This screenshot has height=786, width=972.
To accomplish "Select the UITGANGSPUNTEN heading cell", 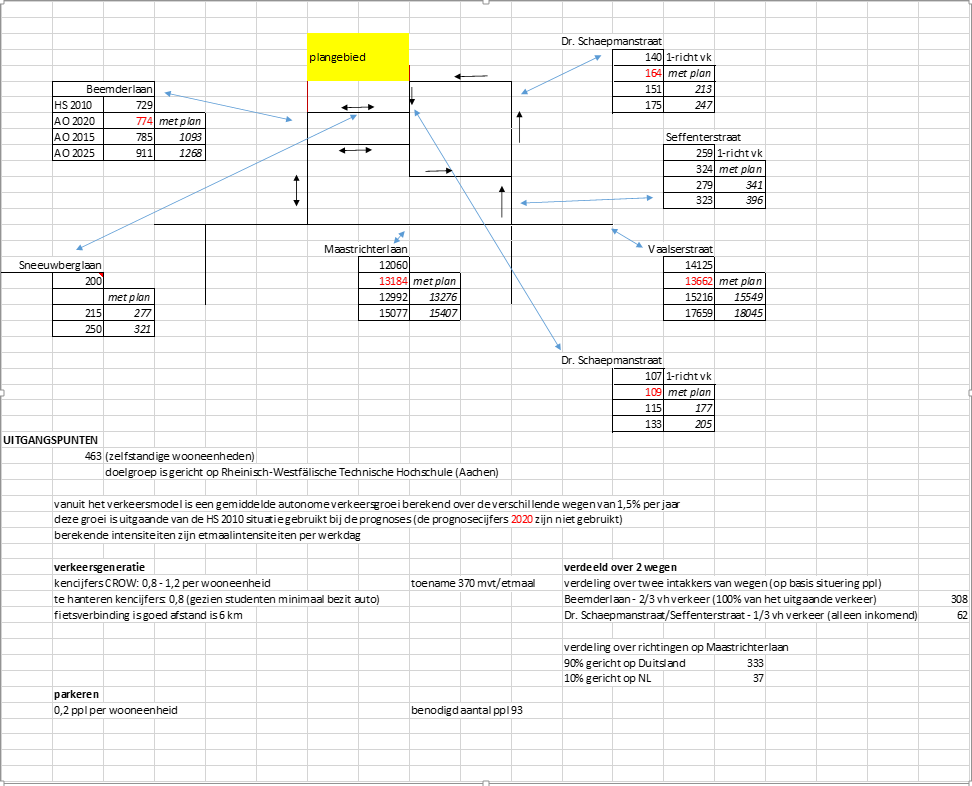I will pos(49,439).
